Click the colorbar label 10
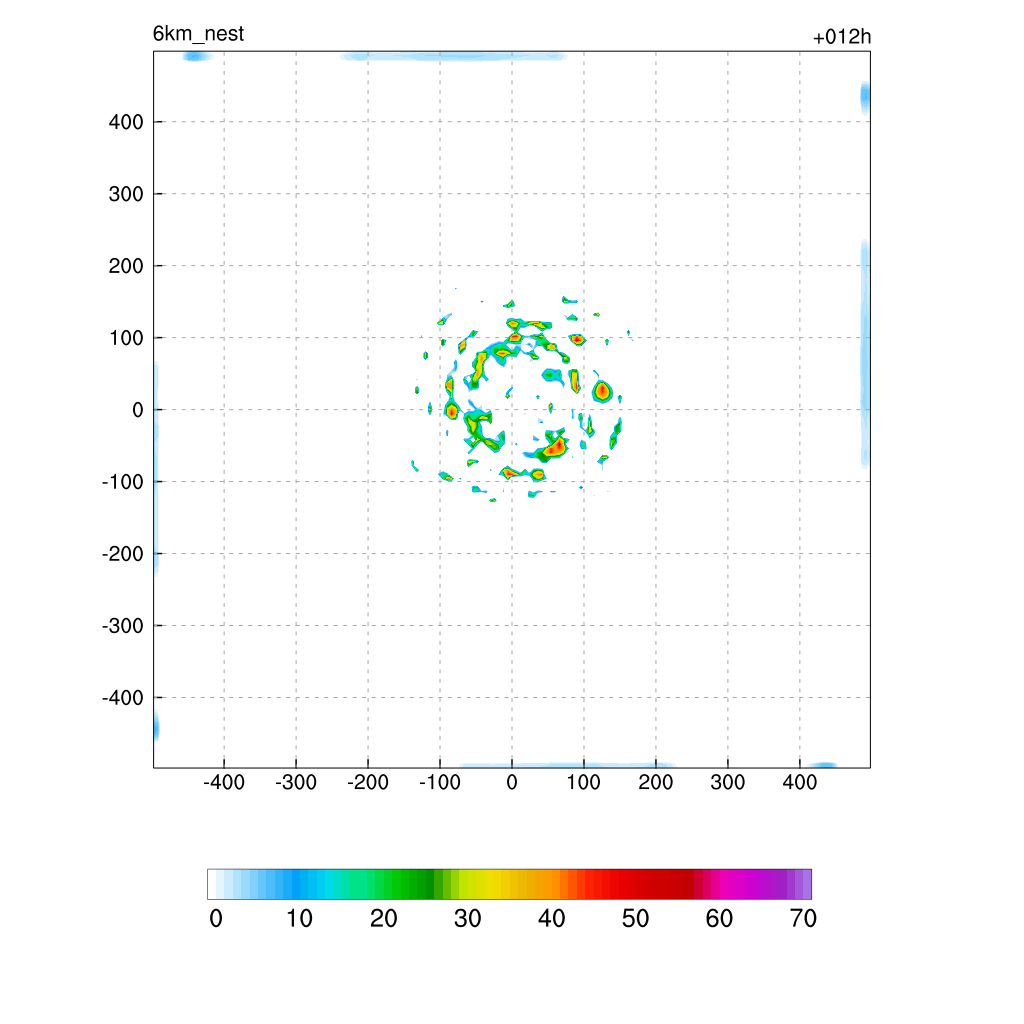Image resolution: width=1024 pixels, height=1024 pixels. [300, 919]
